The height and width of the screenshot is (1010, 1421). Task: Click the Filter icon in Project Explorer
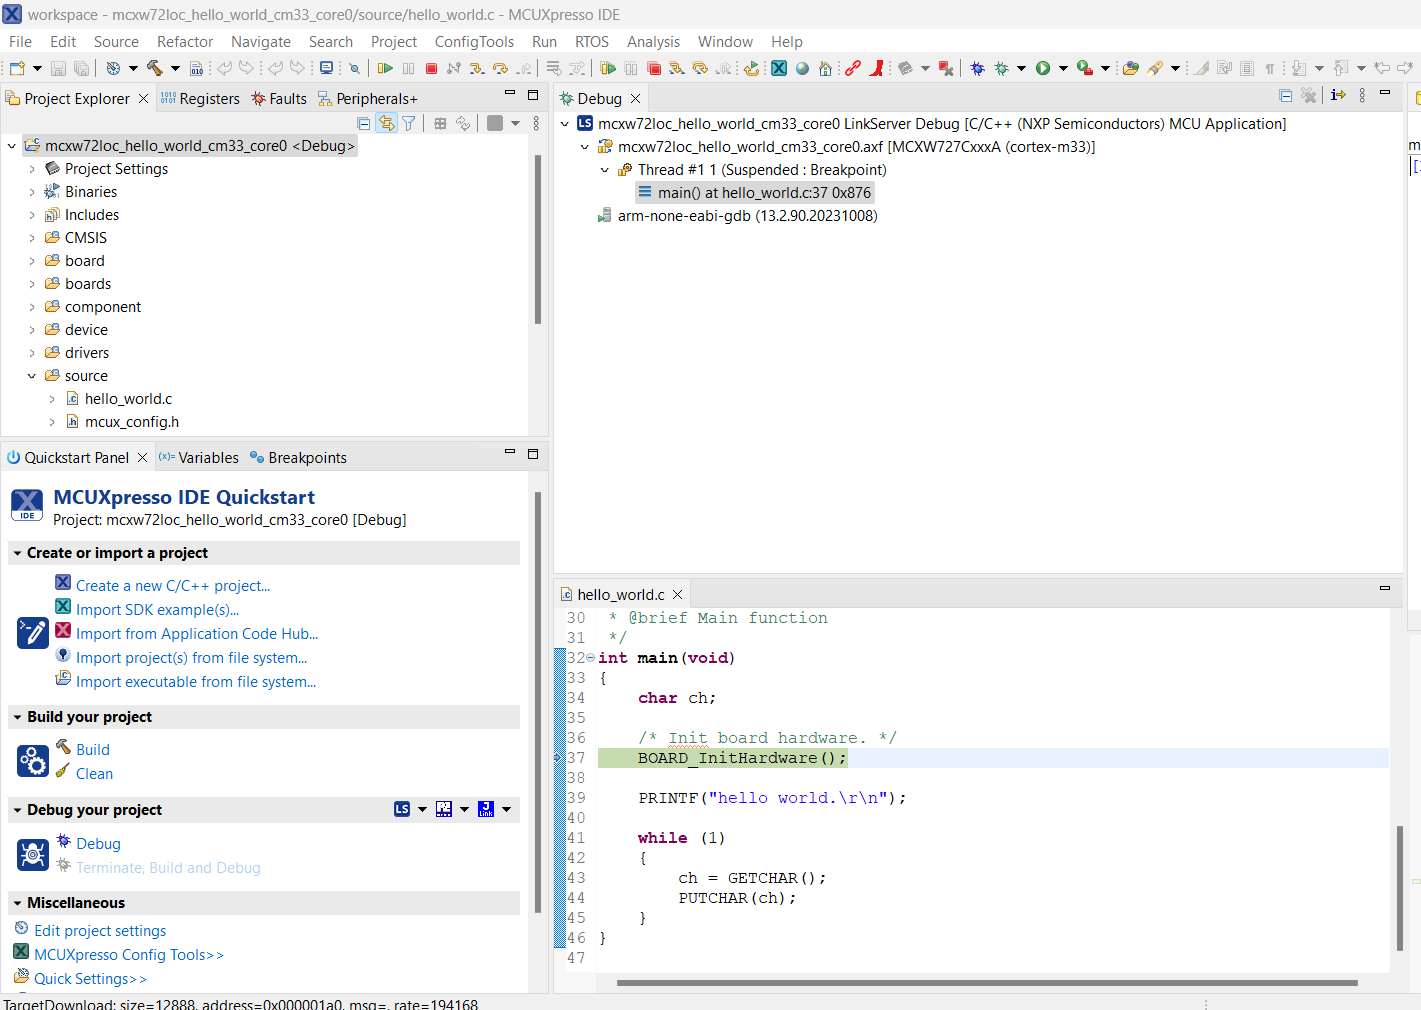tap(409, 123)
